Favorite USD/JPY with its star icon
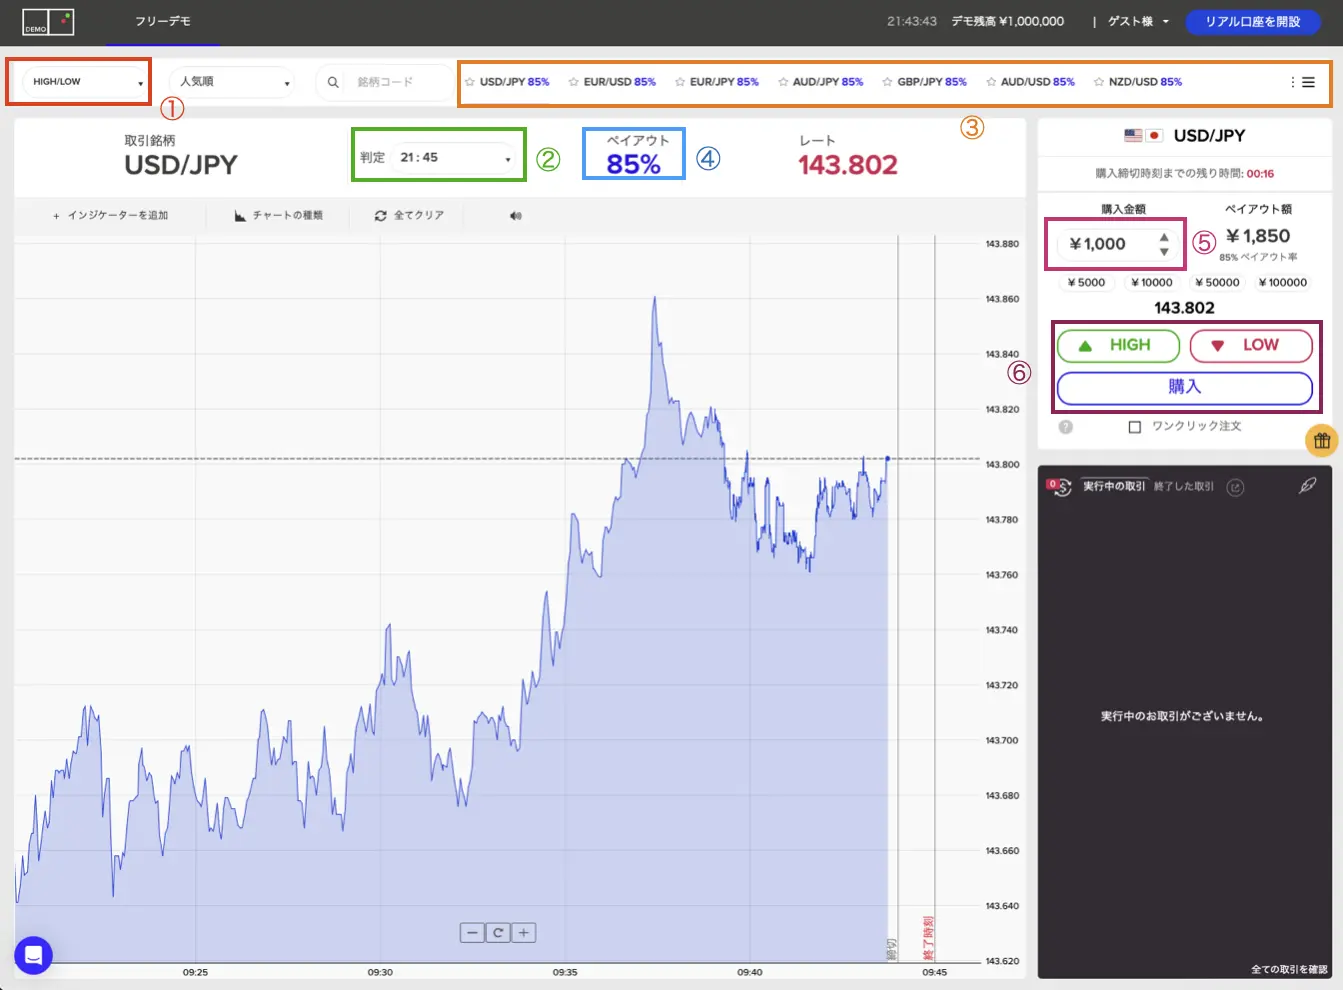Viewport: 1343px width, 990px height. 470,82
